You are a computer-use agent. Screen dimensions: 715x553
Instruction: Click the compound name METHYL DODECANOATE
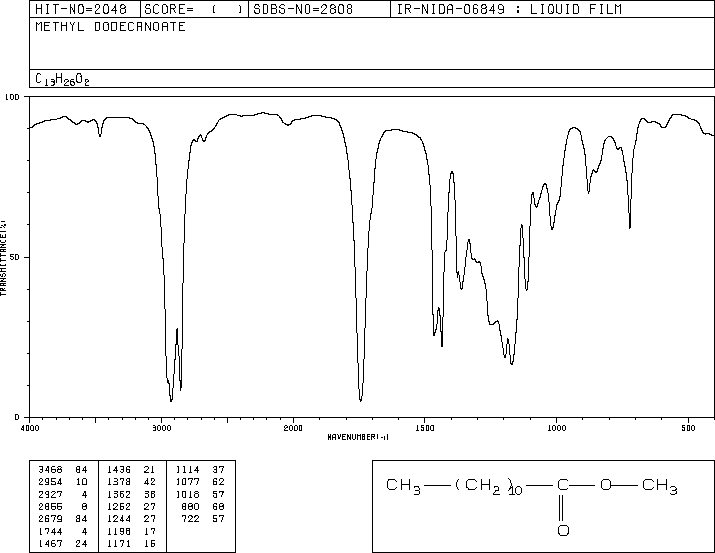point(110,26)
